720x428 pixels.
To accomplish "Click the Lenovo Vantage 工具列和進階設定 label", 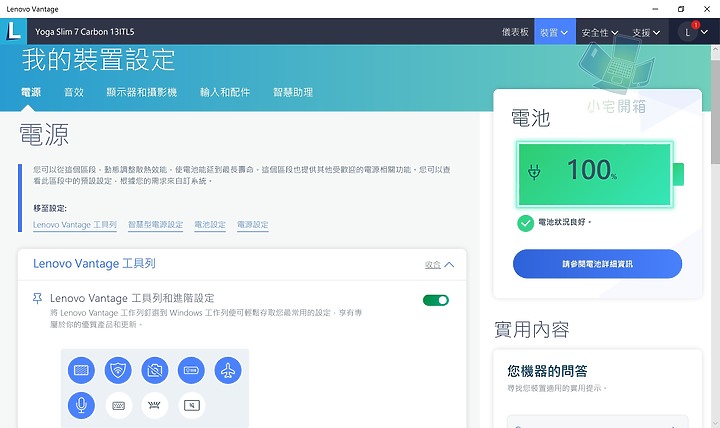I will [x=132, y=298].
